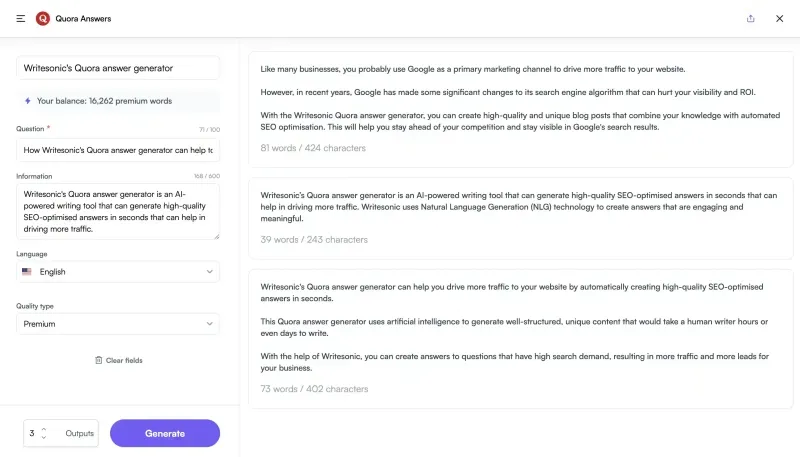Click into the Question input field
This screenshot has height=457, width=800.
point(118,150)
